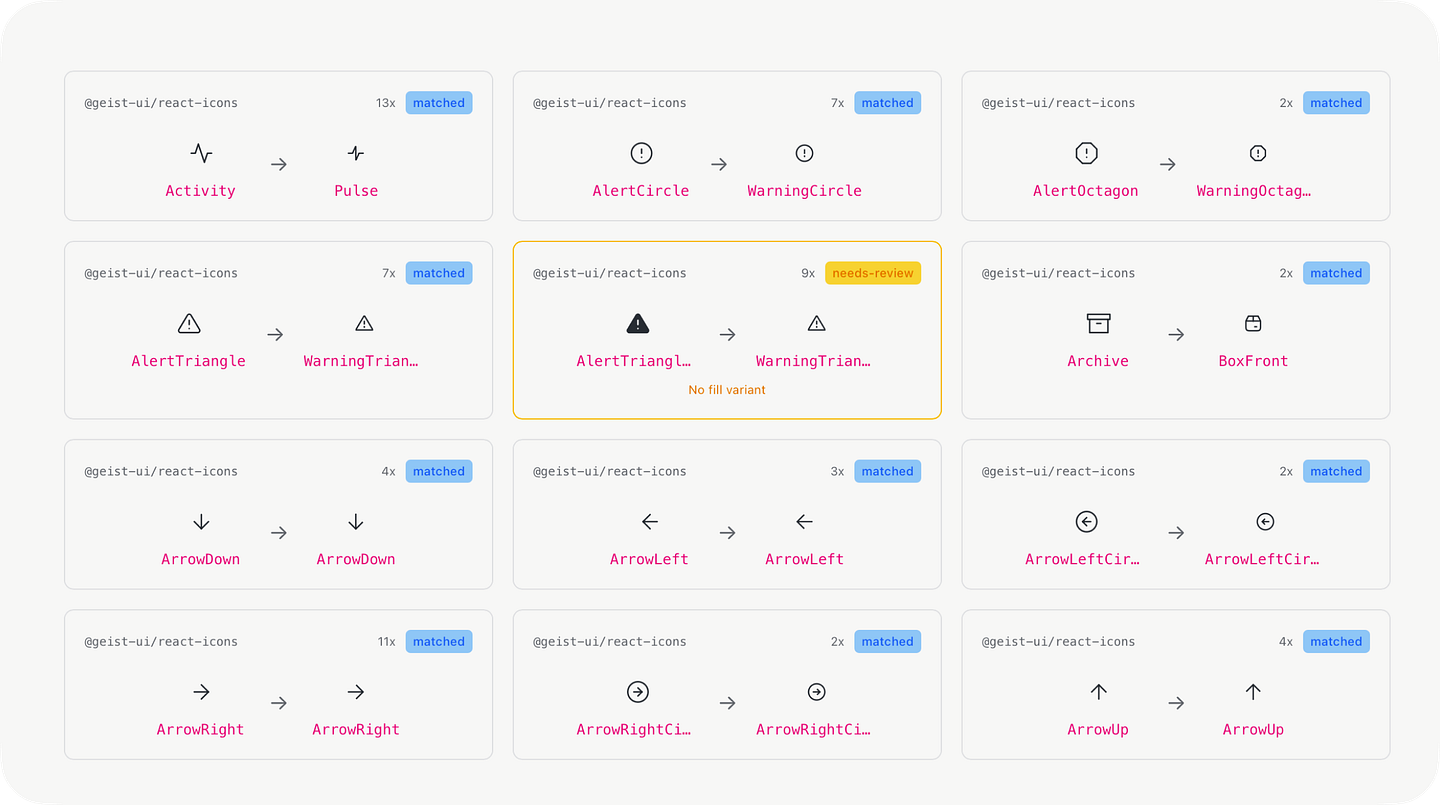
Task: Click the "Activity" icon name
Action: tap(201, 191)
